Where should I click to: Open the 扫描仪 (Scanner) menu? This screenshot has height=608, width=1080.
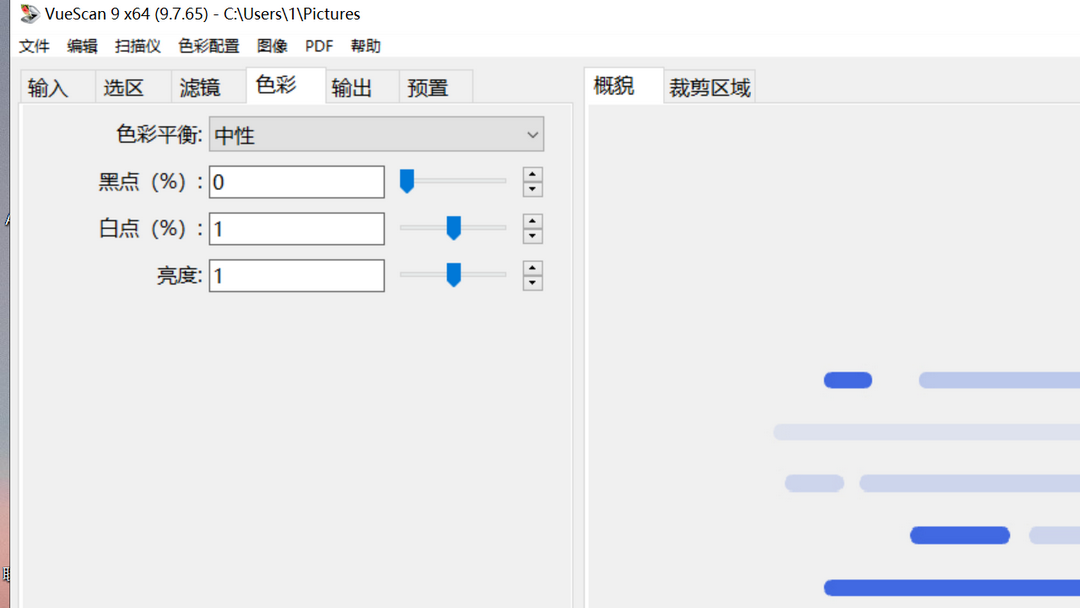pos(137,46)
